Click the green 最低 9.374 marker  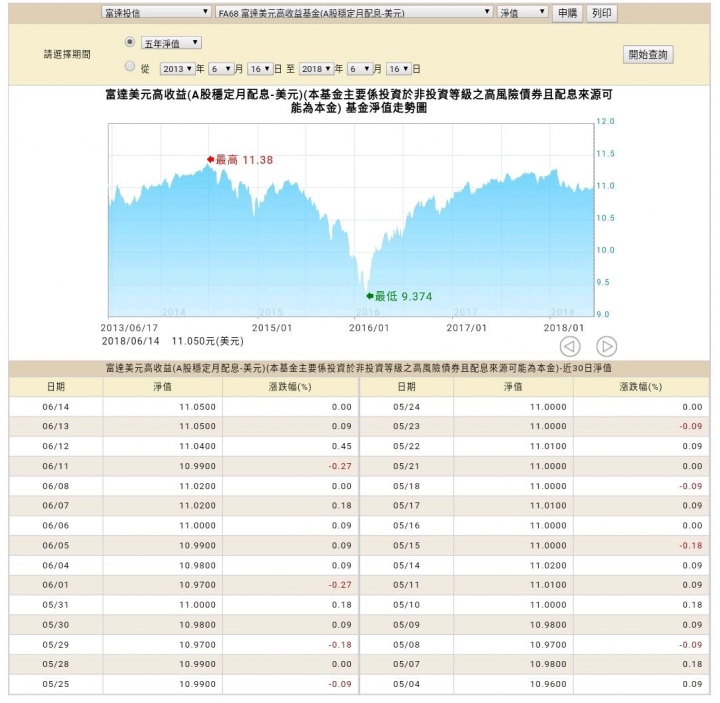[x=399, y=296]
